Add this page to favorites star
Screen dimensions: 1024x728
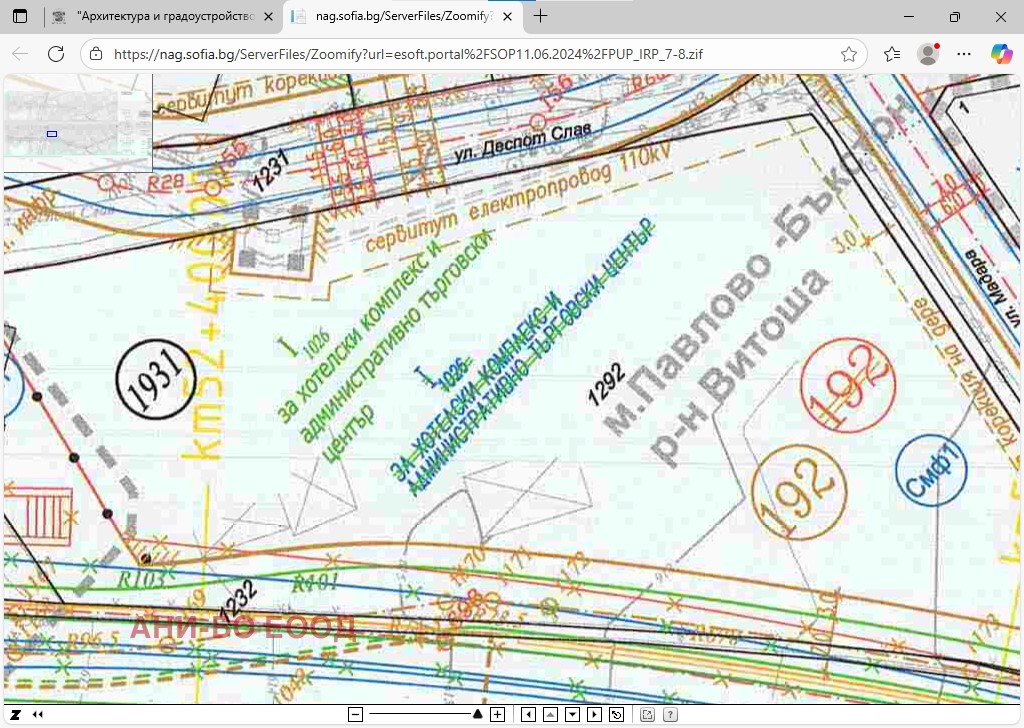[x=849, y=54]
